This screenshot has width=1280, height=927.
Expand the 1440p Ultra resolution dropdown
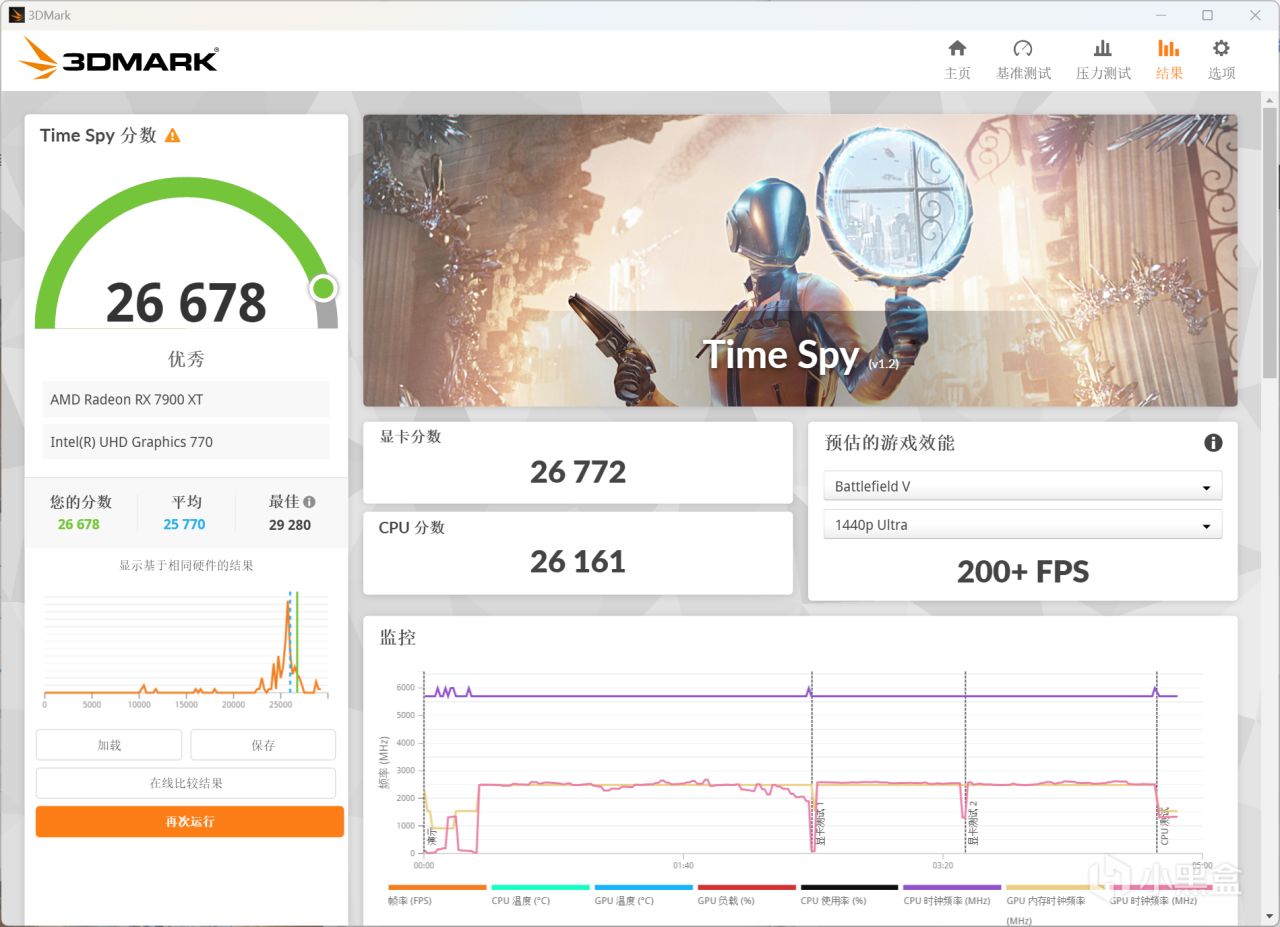point(1022,524)
